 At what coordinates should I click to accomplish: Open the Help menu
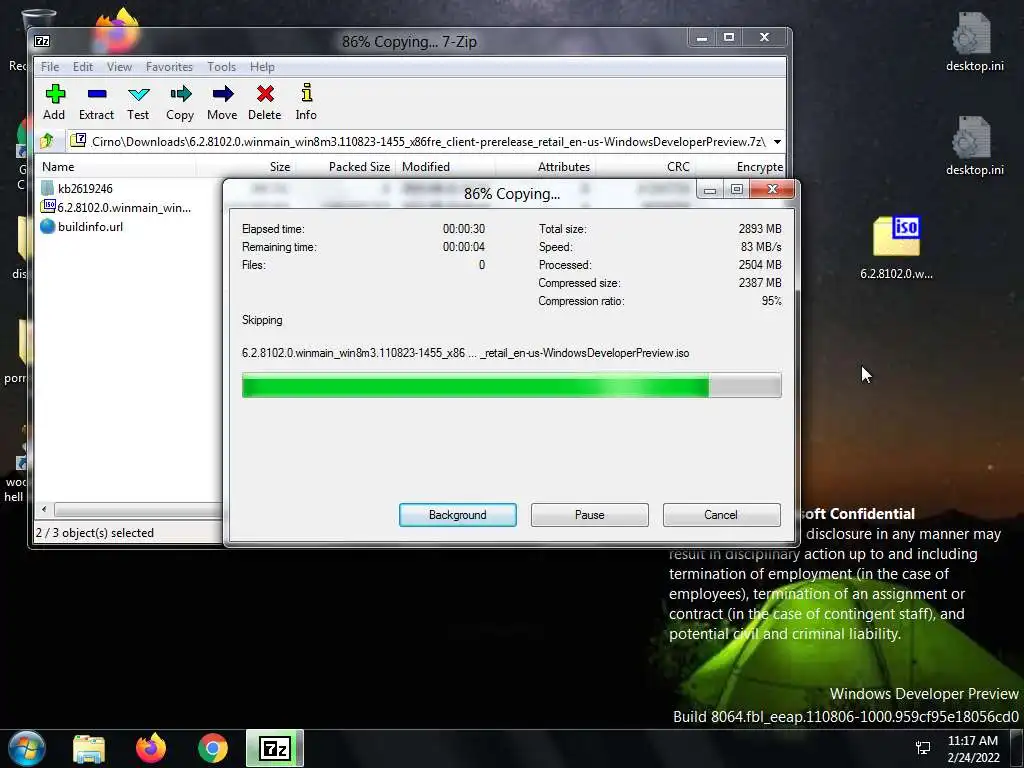point(262,67)
